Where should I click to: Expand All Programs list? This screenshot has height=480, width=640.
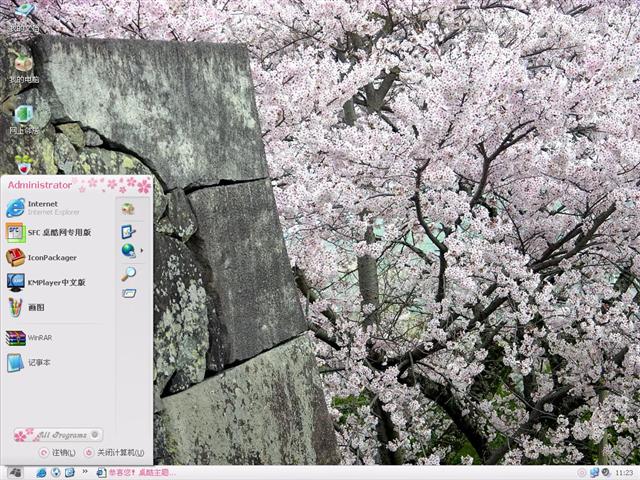click(58, 435)
